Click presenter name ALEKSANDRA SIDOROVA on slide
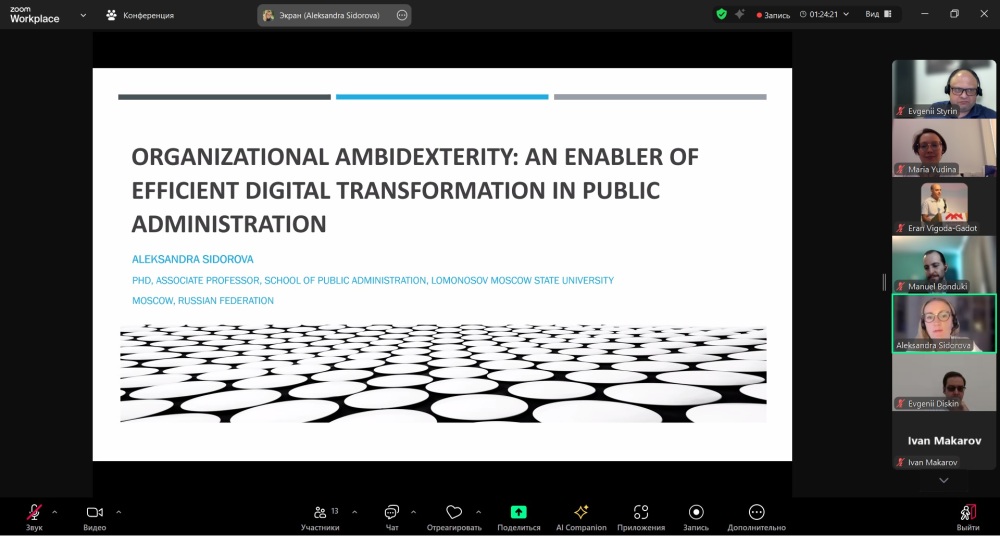 point(193,260)
